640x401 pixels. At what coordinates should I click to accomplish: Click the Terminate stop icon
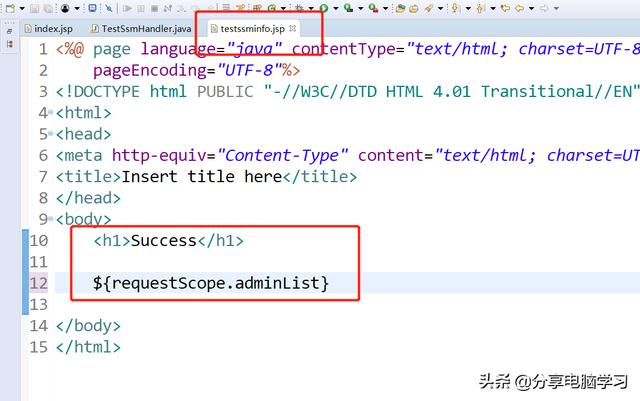(154, 8)
